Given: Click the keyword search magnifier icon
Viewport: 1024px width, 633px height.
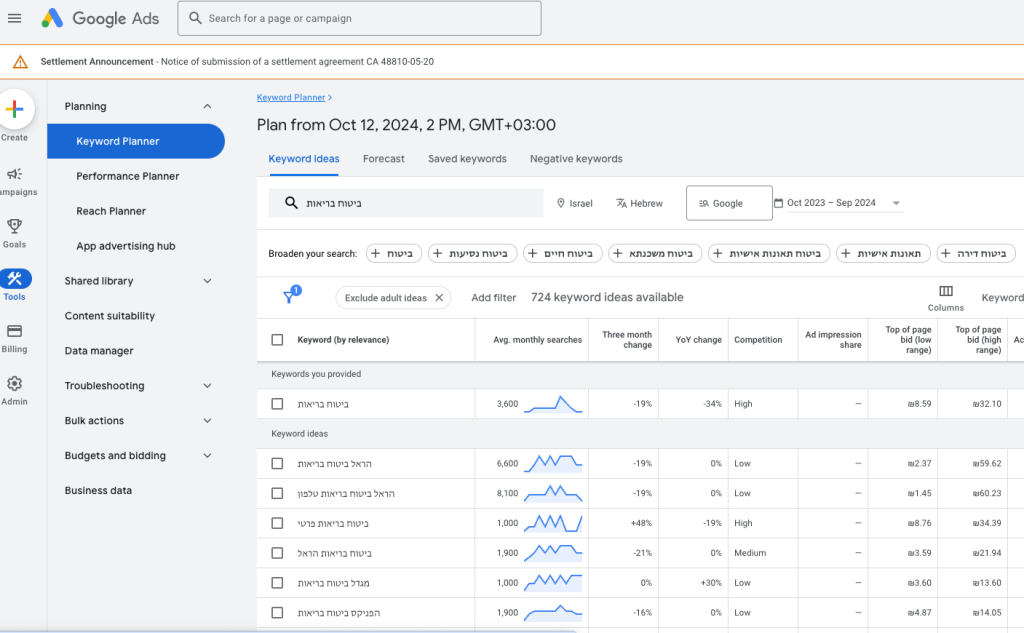Looking at the screenshot, I should [x=291, y=203].
